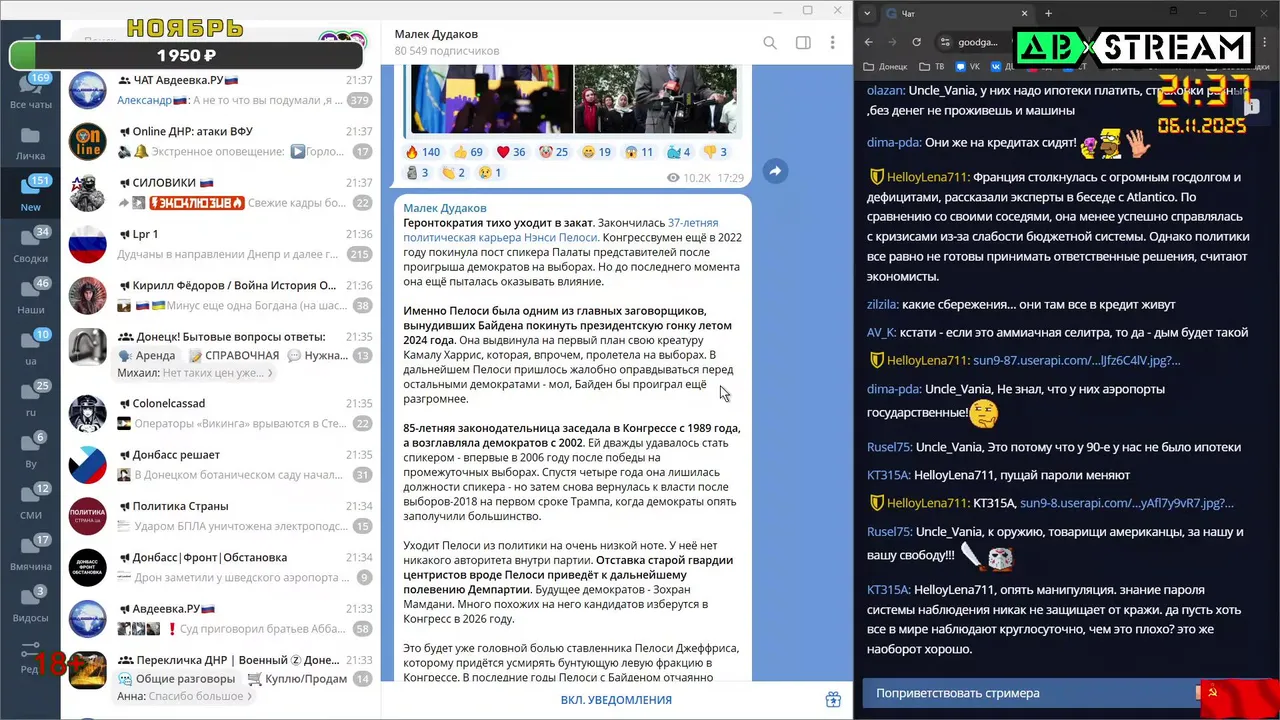1280x720 pixels.
Task: Open the СПРАВОЧНАЯ topic chip
Action: tap(235, 355)
